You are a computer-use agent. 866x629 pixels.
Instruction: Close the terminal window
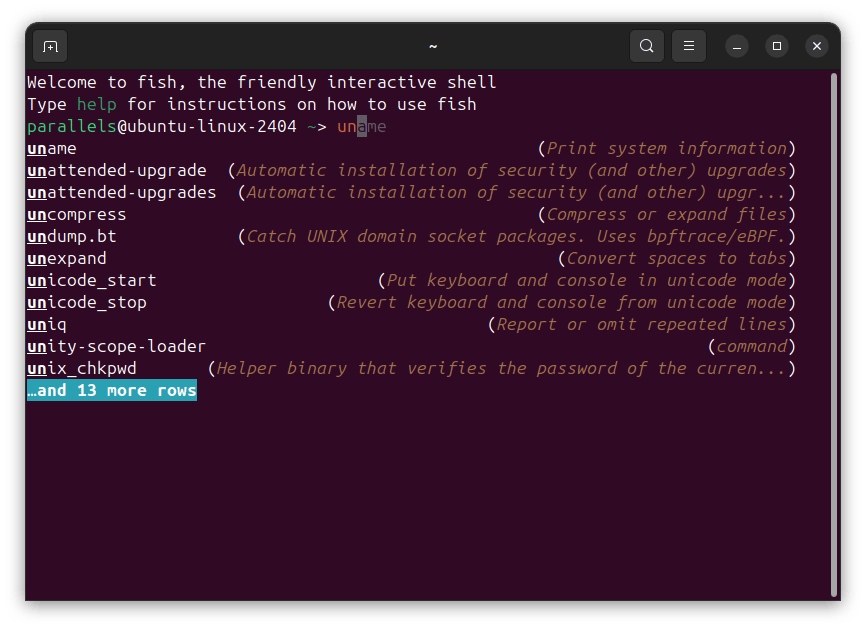point(817,46)
